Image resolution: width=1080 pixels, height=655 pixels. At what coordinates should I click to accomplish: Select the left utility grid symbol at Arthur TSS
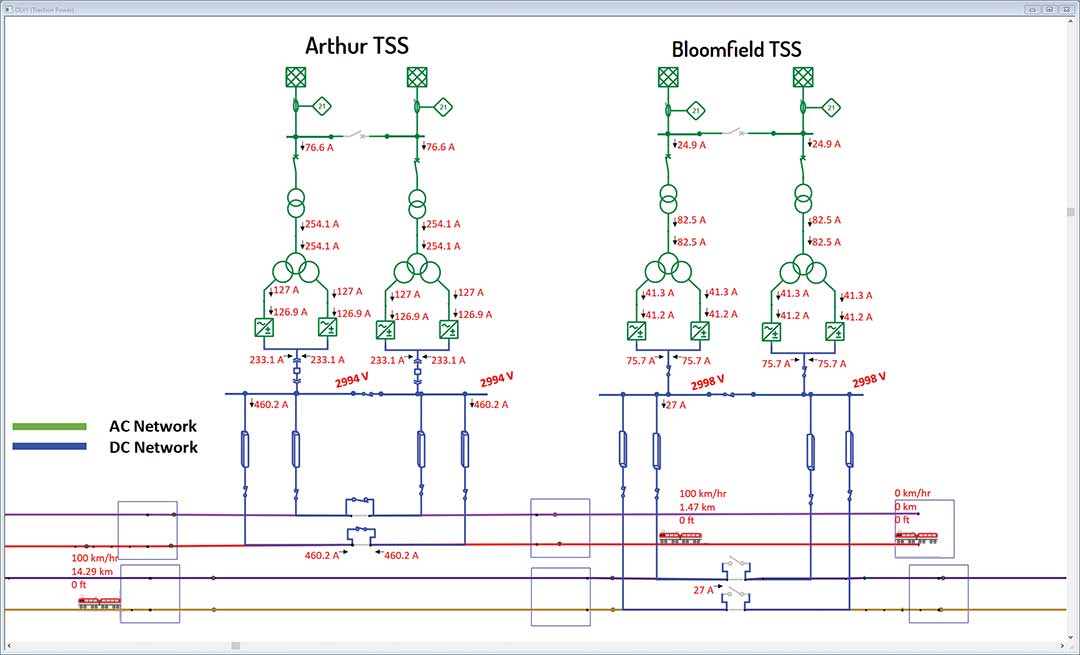click(295, 75)
